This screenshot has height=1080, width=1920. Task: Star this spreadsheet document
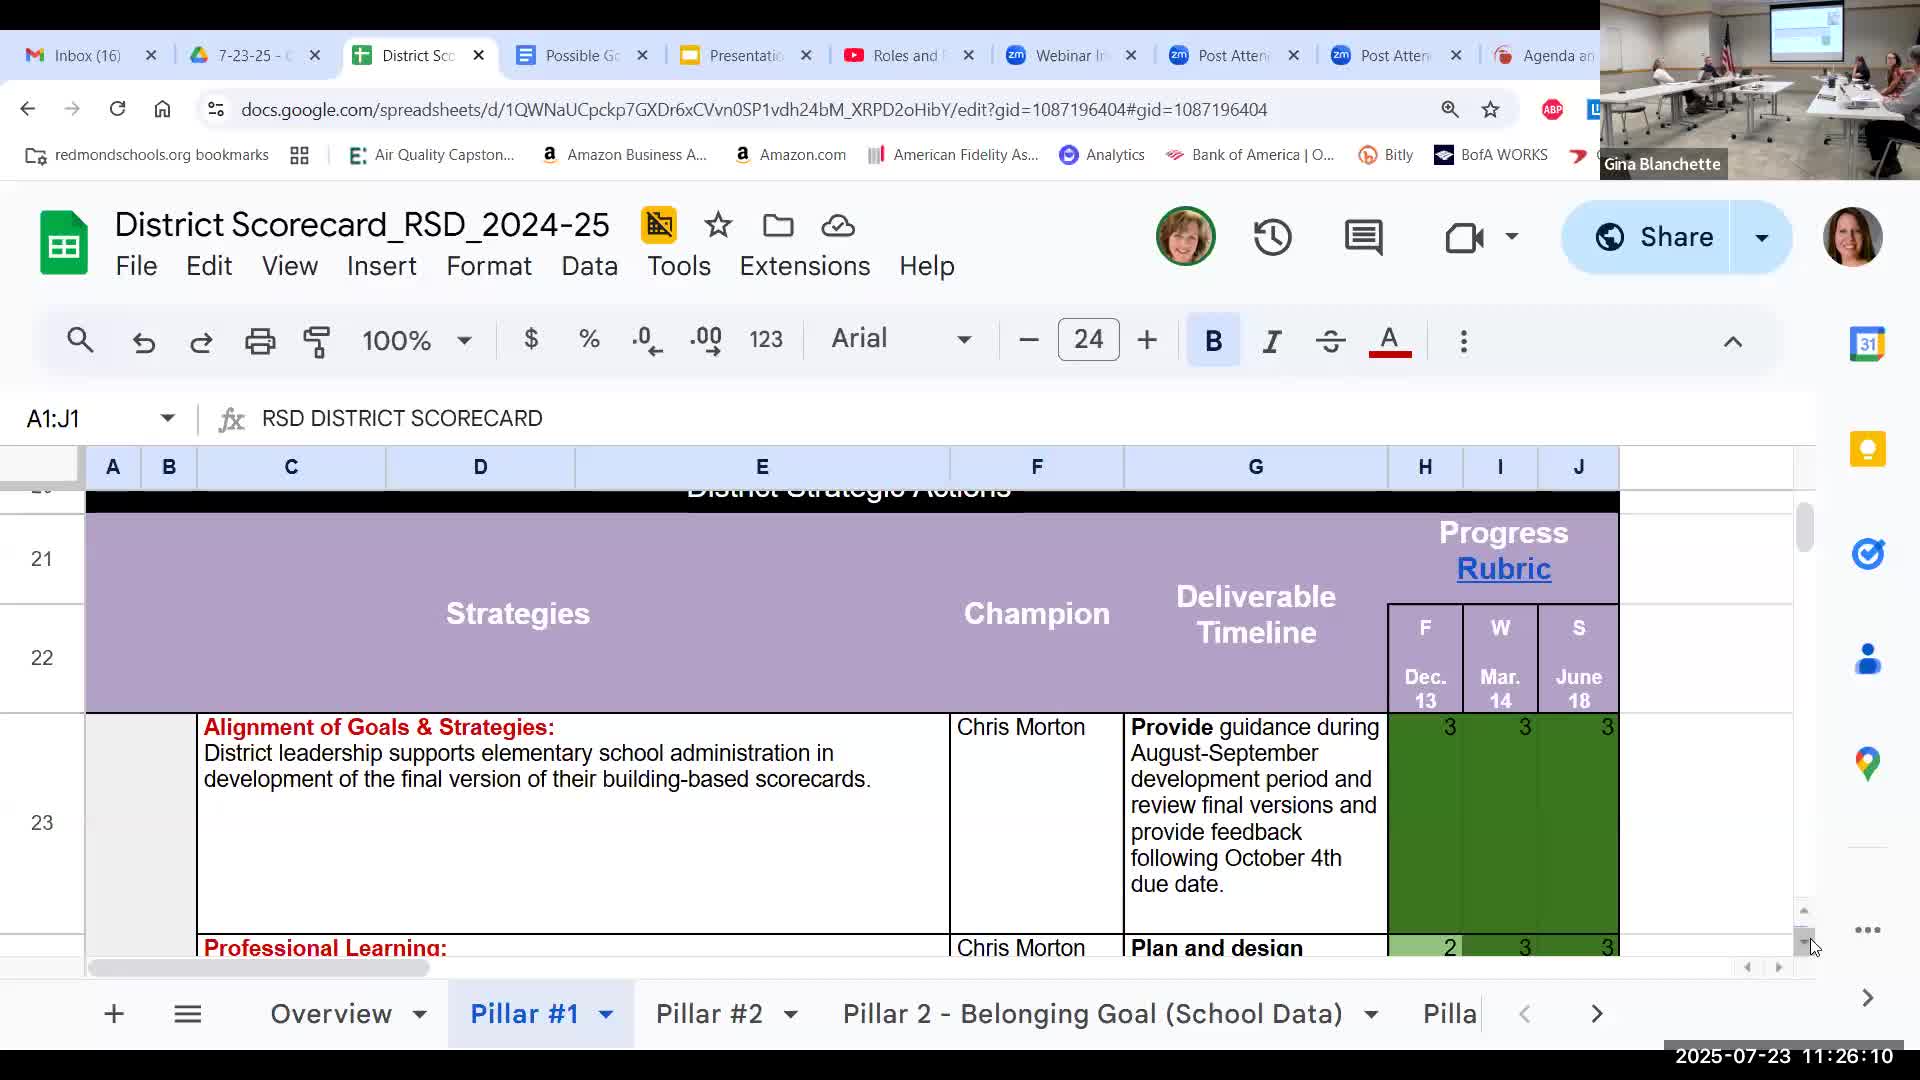tap(718, 226)
